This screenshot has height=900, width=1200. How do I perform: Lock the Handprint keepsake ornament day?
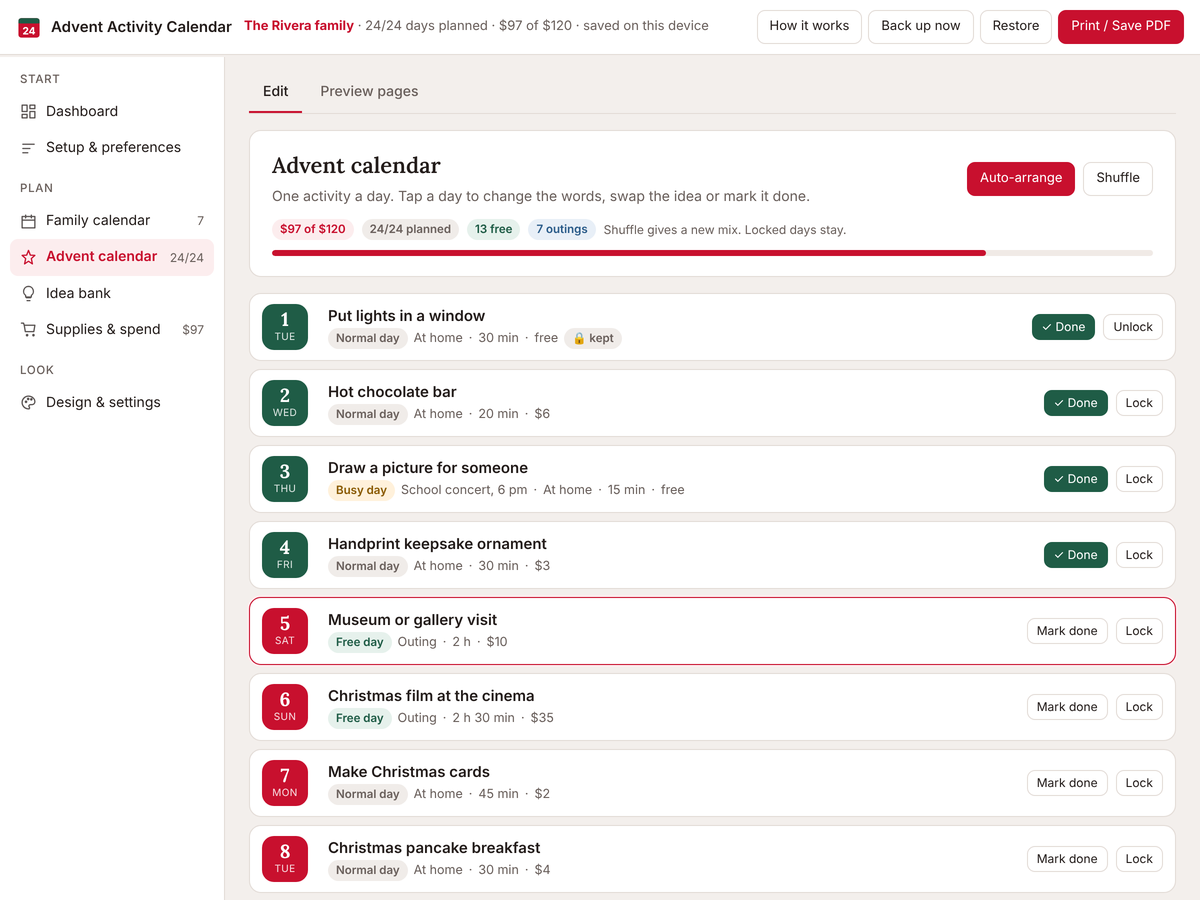(1139, 555)
